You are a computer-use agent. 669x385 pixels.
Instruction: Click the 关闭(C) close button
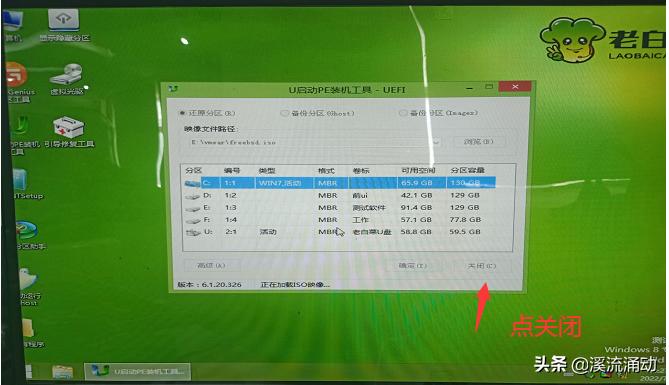482,266
